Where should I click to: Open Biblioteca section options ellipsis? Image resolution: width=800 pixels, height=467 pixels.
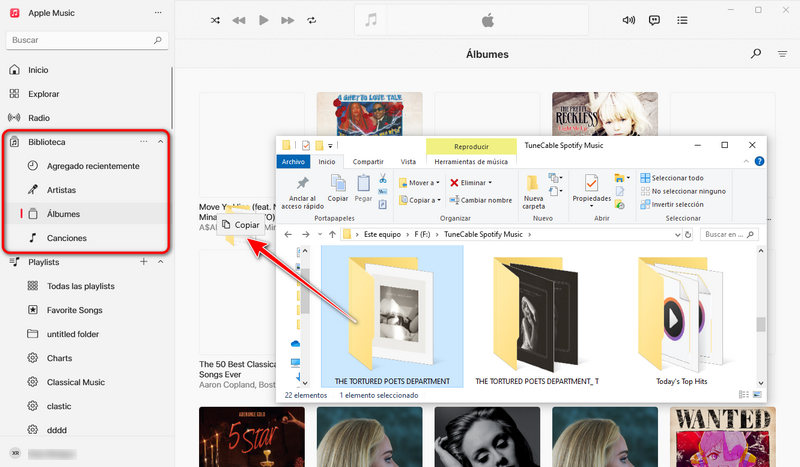[144, 142]
